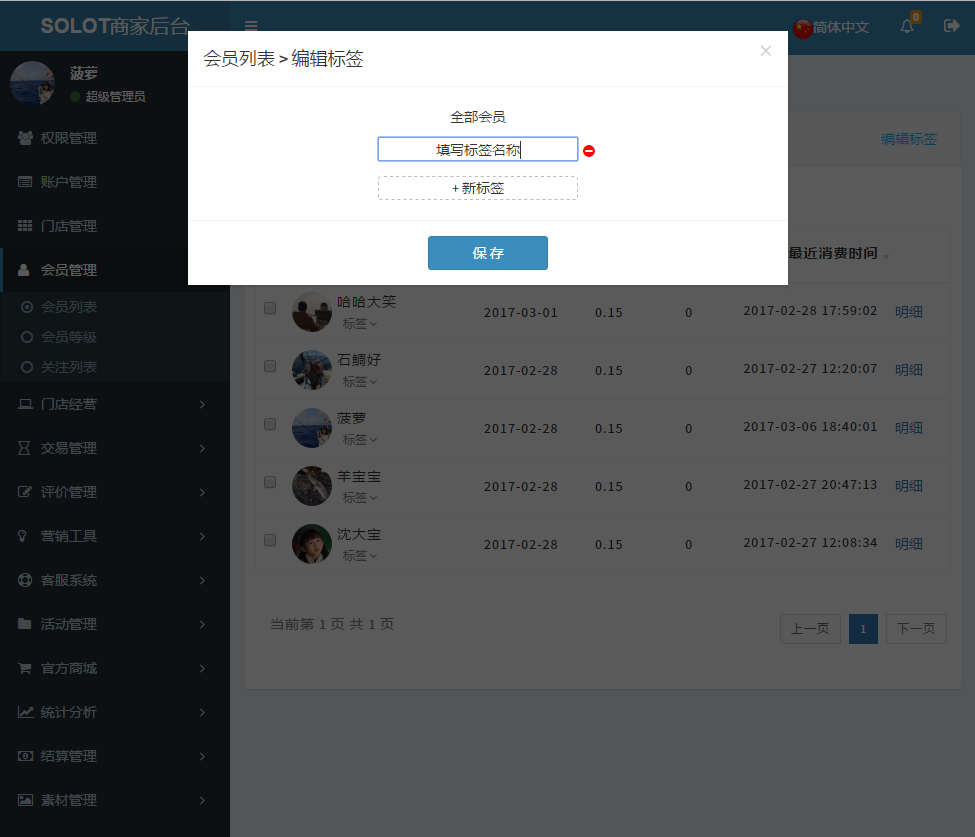Open notifications bell icon
Image resolution: width=975 pixels, height=837 pixels.
coord(907,26)
